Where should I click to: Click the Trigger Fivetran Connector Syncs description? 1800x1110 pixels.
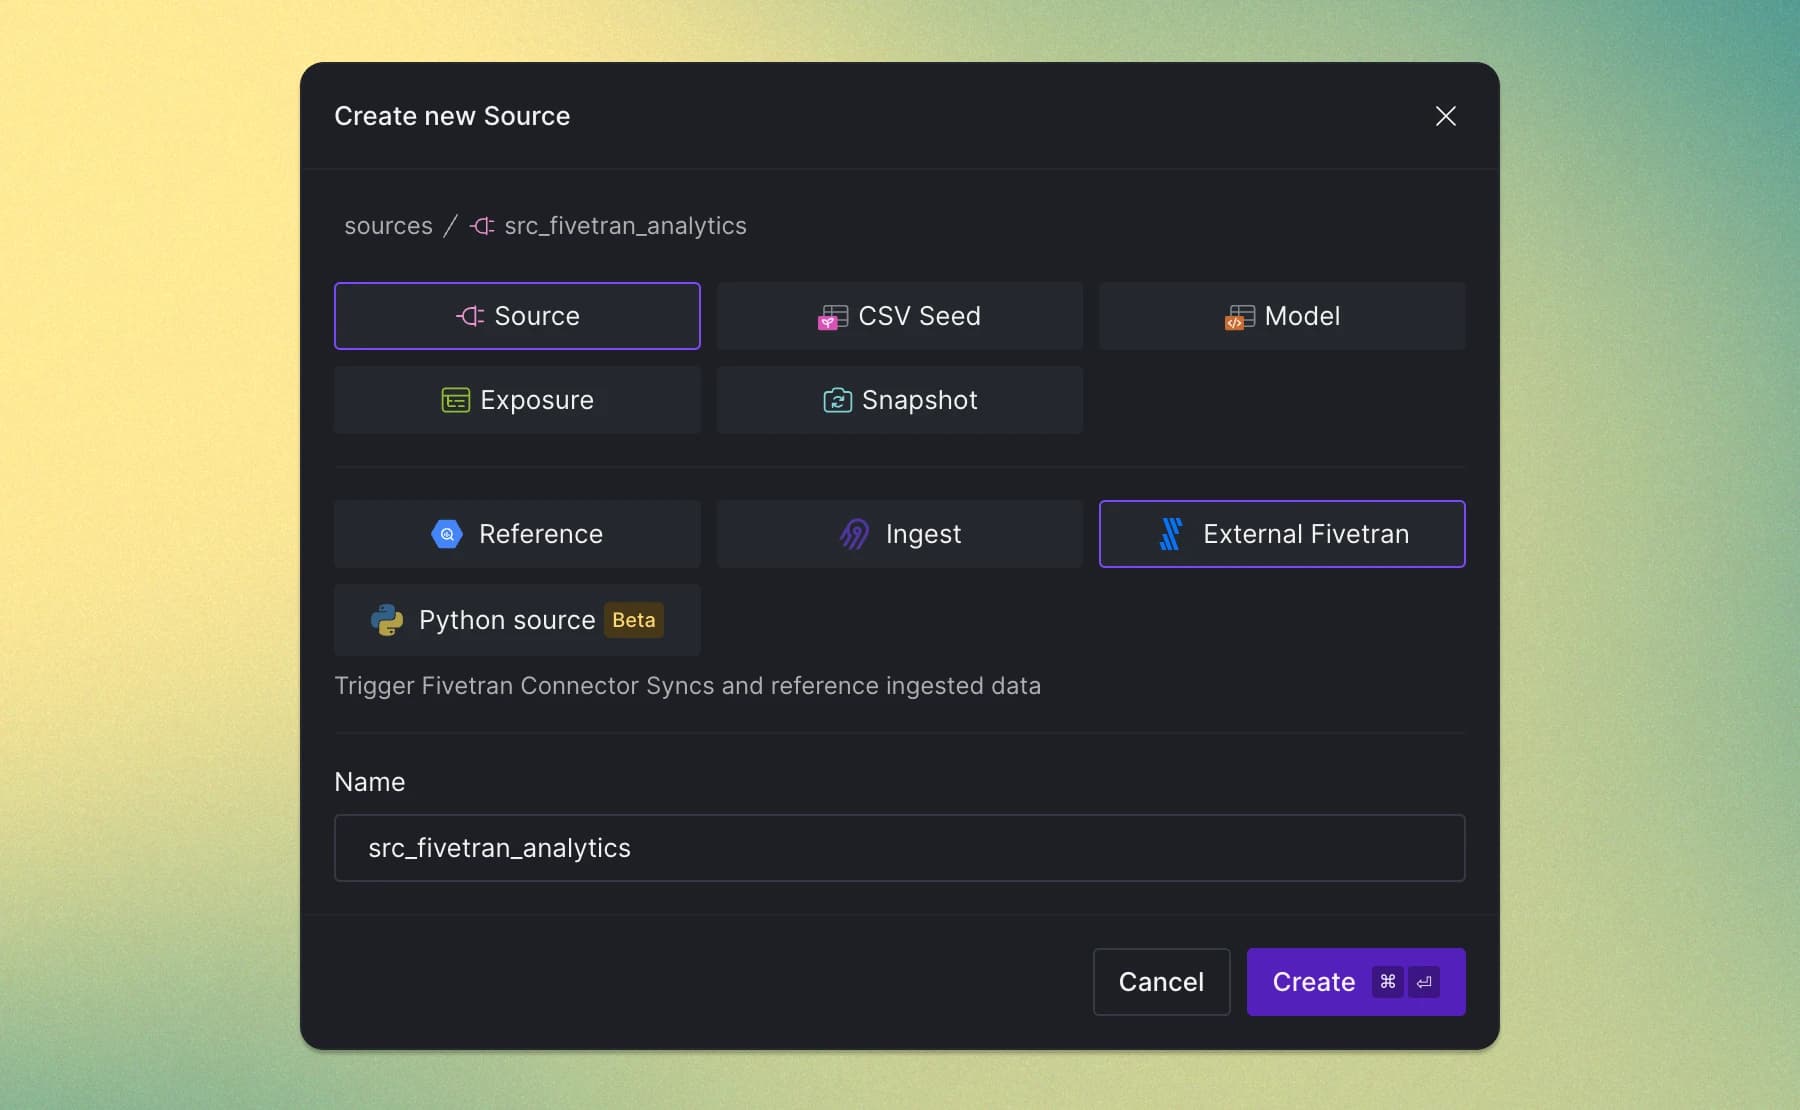click(x=688, y=686)
